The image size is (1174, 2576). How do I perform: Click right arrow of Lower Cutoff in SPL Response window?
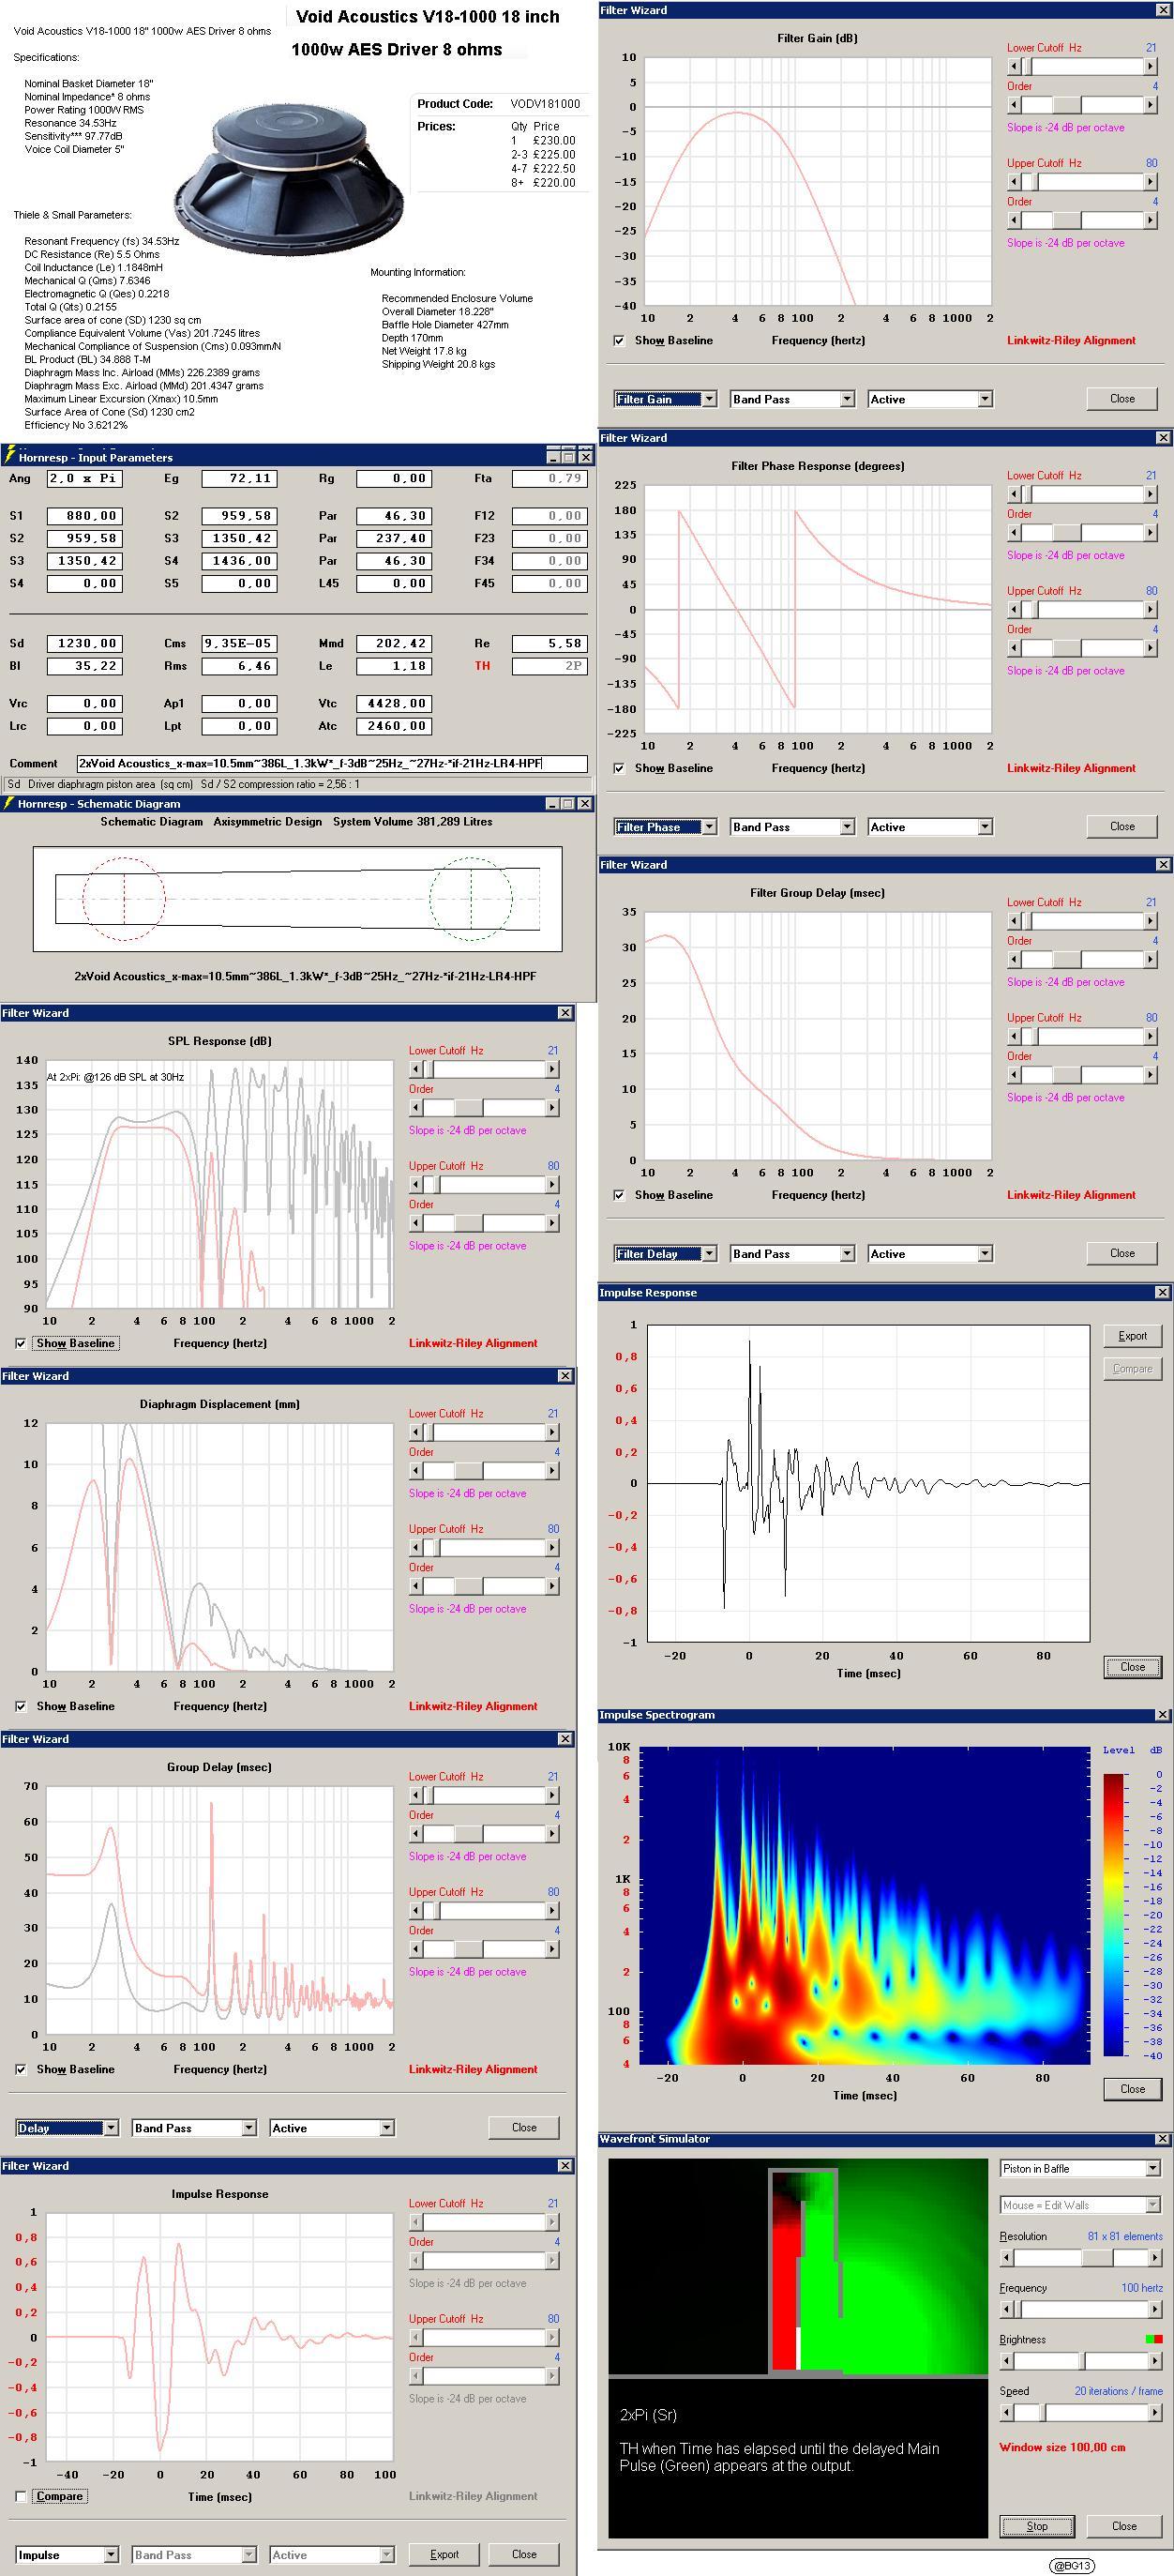coord(552,1069)
